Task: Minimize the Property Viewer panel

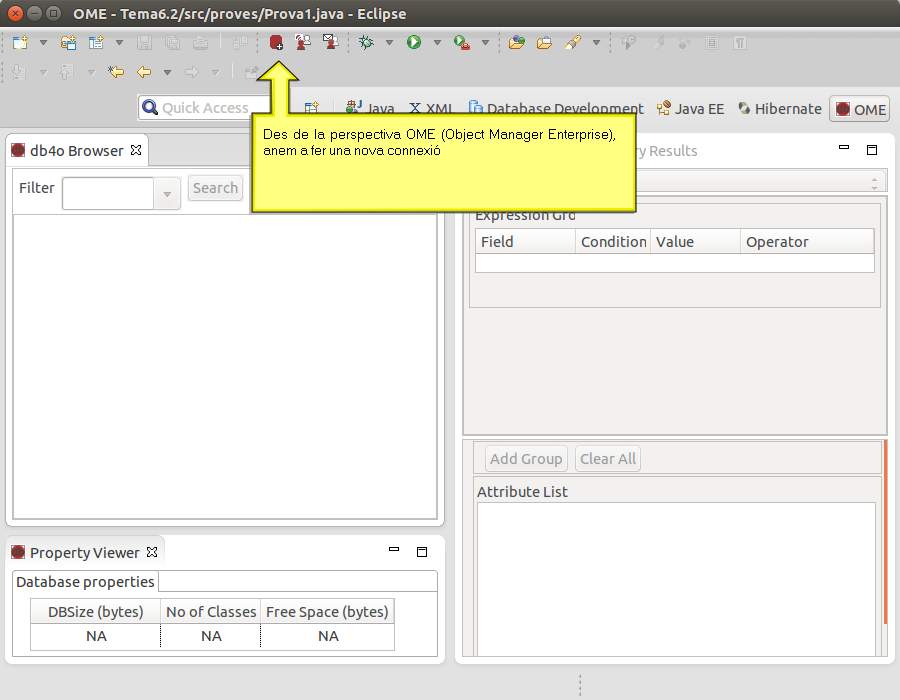Action: (394, 550)
